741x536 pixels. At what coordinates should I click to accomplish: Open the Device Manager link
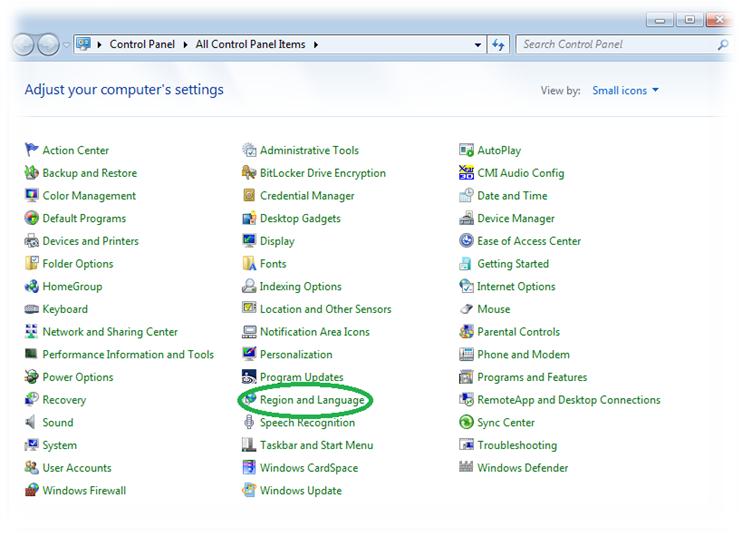tap(516, 218)
